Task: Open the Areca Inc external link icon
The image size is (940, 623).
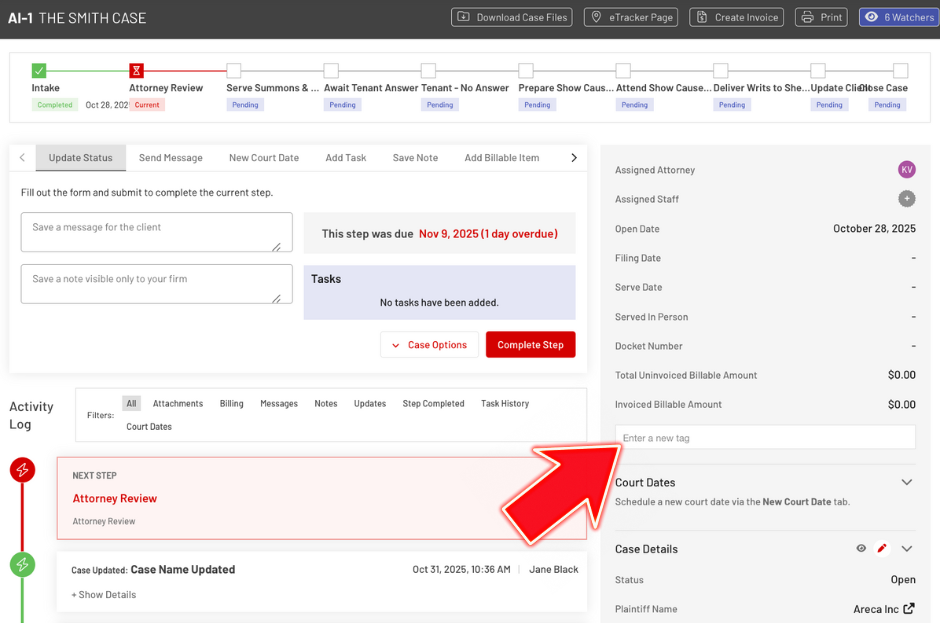Action: tap(908, 609)
